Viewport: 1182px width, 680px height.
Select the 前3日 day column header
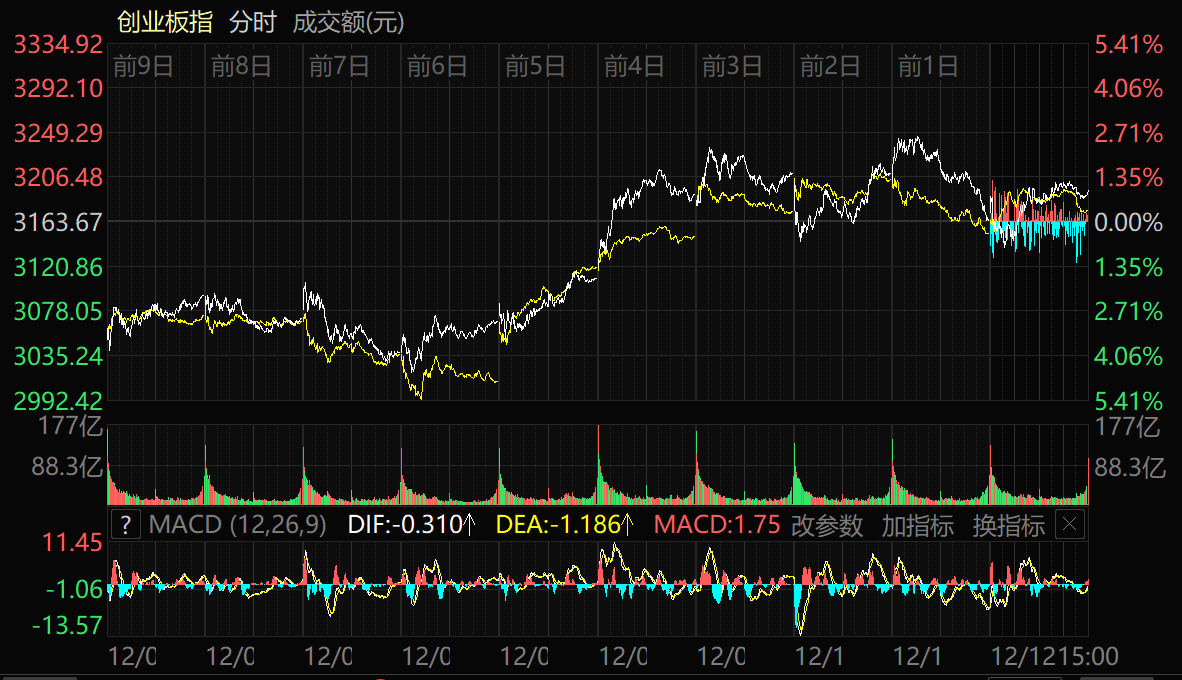(x=732, y=67)
